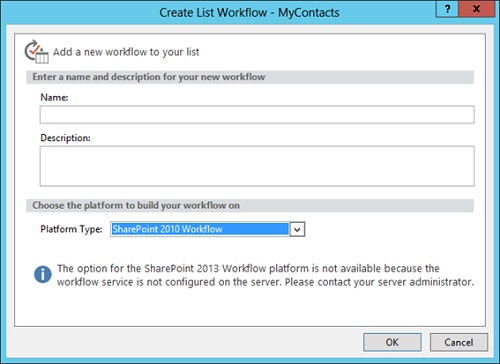Click the workflow list icon beside the heading
The image size is (500, 364).
[36, 52]
